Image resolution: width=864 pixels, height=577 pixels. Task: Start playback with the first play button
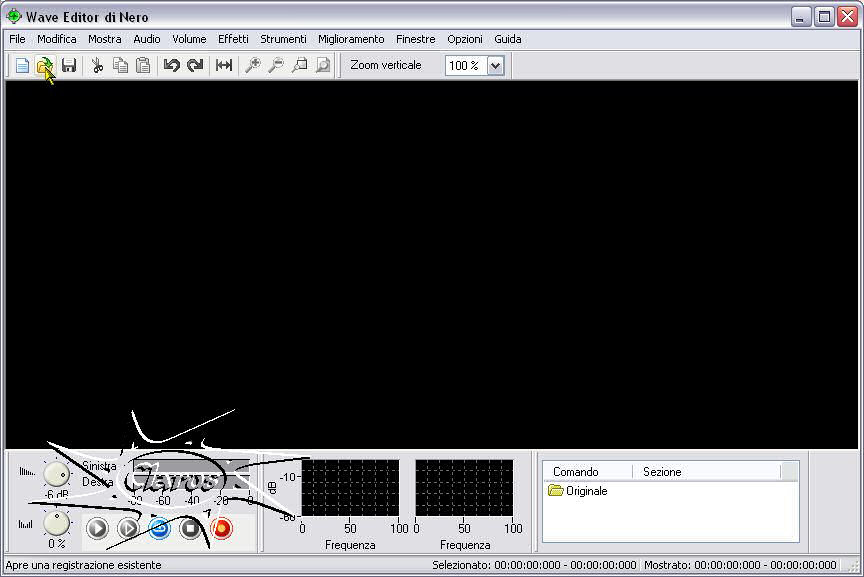(x=98, y=529)
